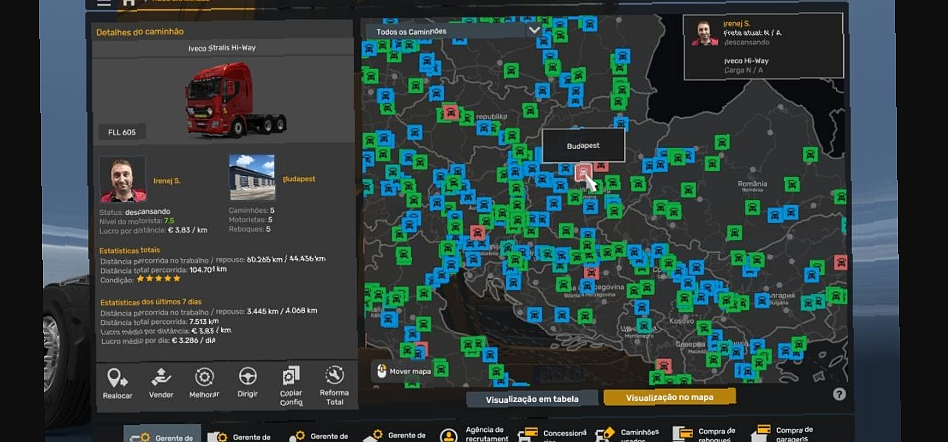Click the Compra de reboques icon

click(x=683, y=435)
